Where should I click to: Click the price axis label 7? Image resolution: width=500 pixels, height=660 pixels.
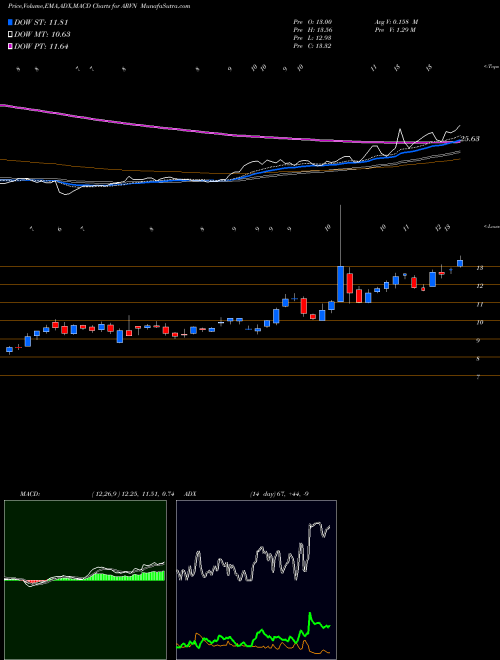tap(478, 377)
